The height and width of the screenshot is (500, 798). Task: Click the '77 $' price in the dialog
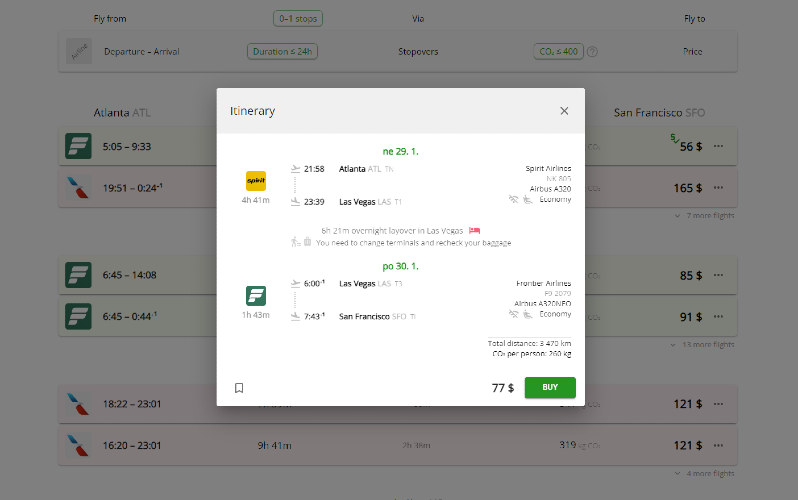coord(503,388)
